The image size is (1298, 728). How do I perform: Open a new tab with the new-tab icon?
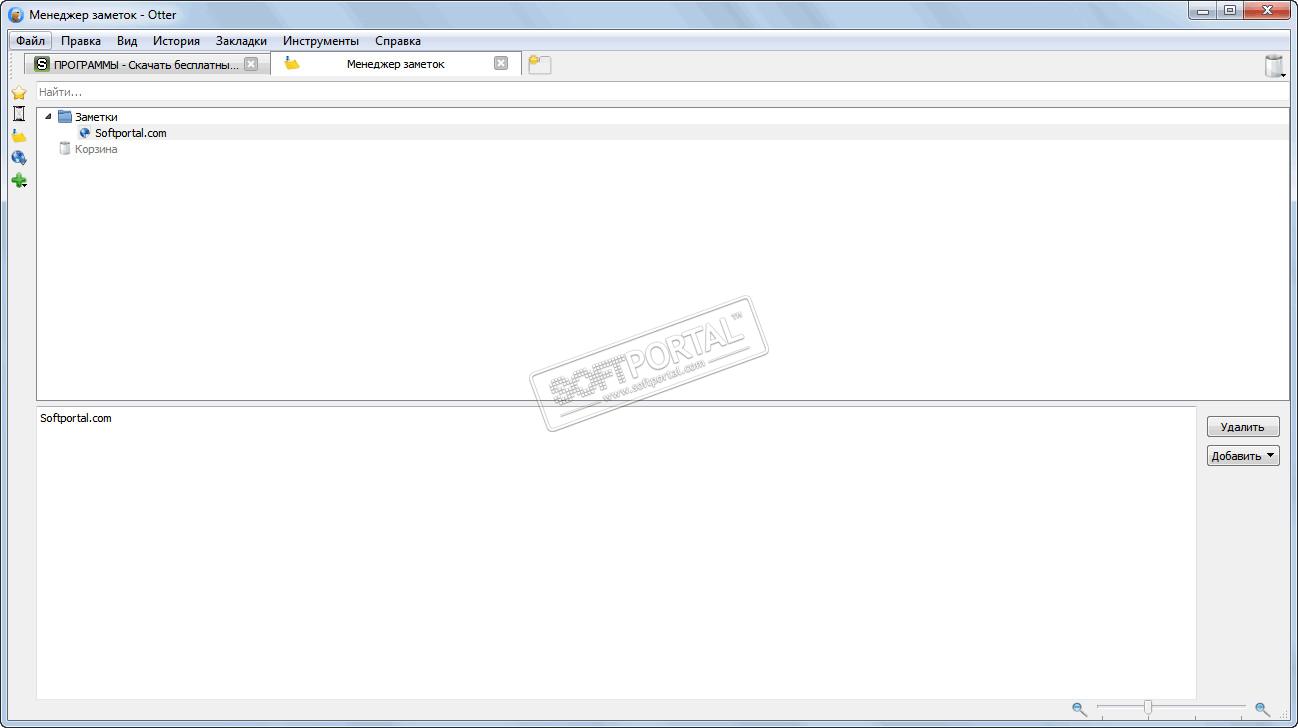(x=540, y=64)
